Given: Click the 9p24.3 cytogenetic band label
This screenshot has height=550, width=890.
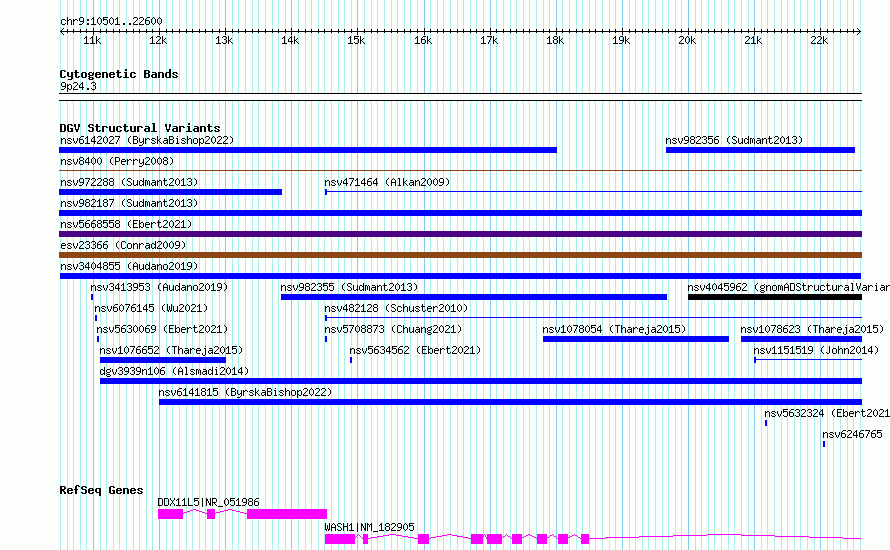Looking at the screenshot, I should click(x=78, y=86).
